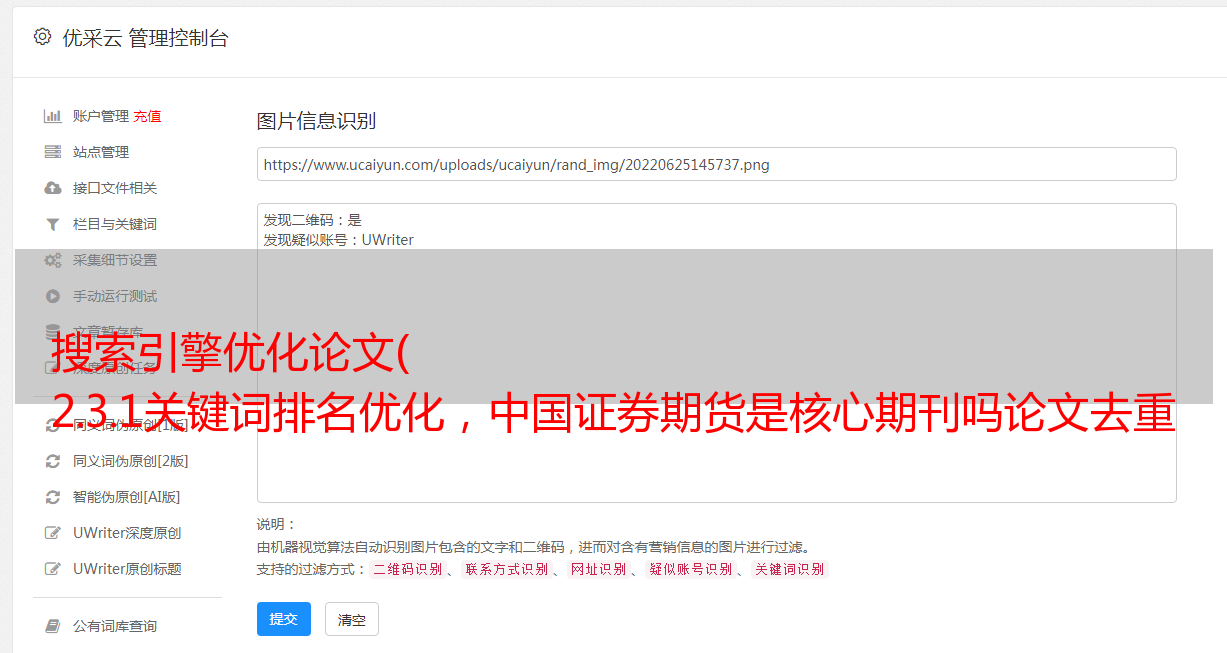Click the 优采云 管理控制台 title
1227x653 pixels.
145,38
